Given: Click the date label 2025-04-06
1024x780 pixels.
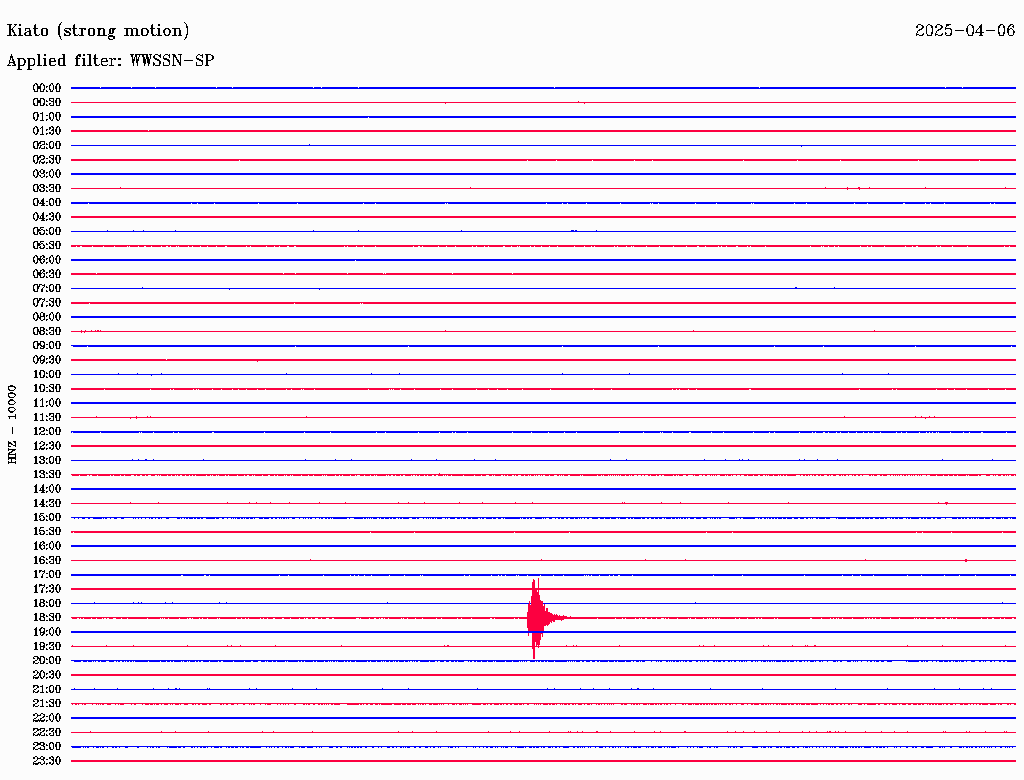Looking at the screenshot, I should pos(965,30).
